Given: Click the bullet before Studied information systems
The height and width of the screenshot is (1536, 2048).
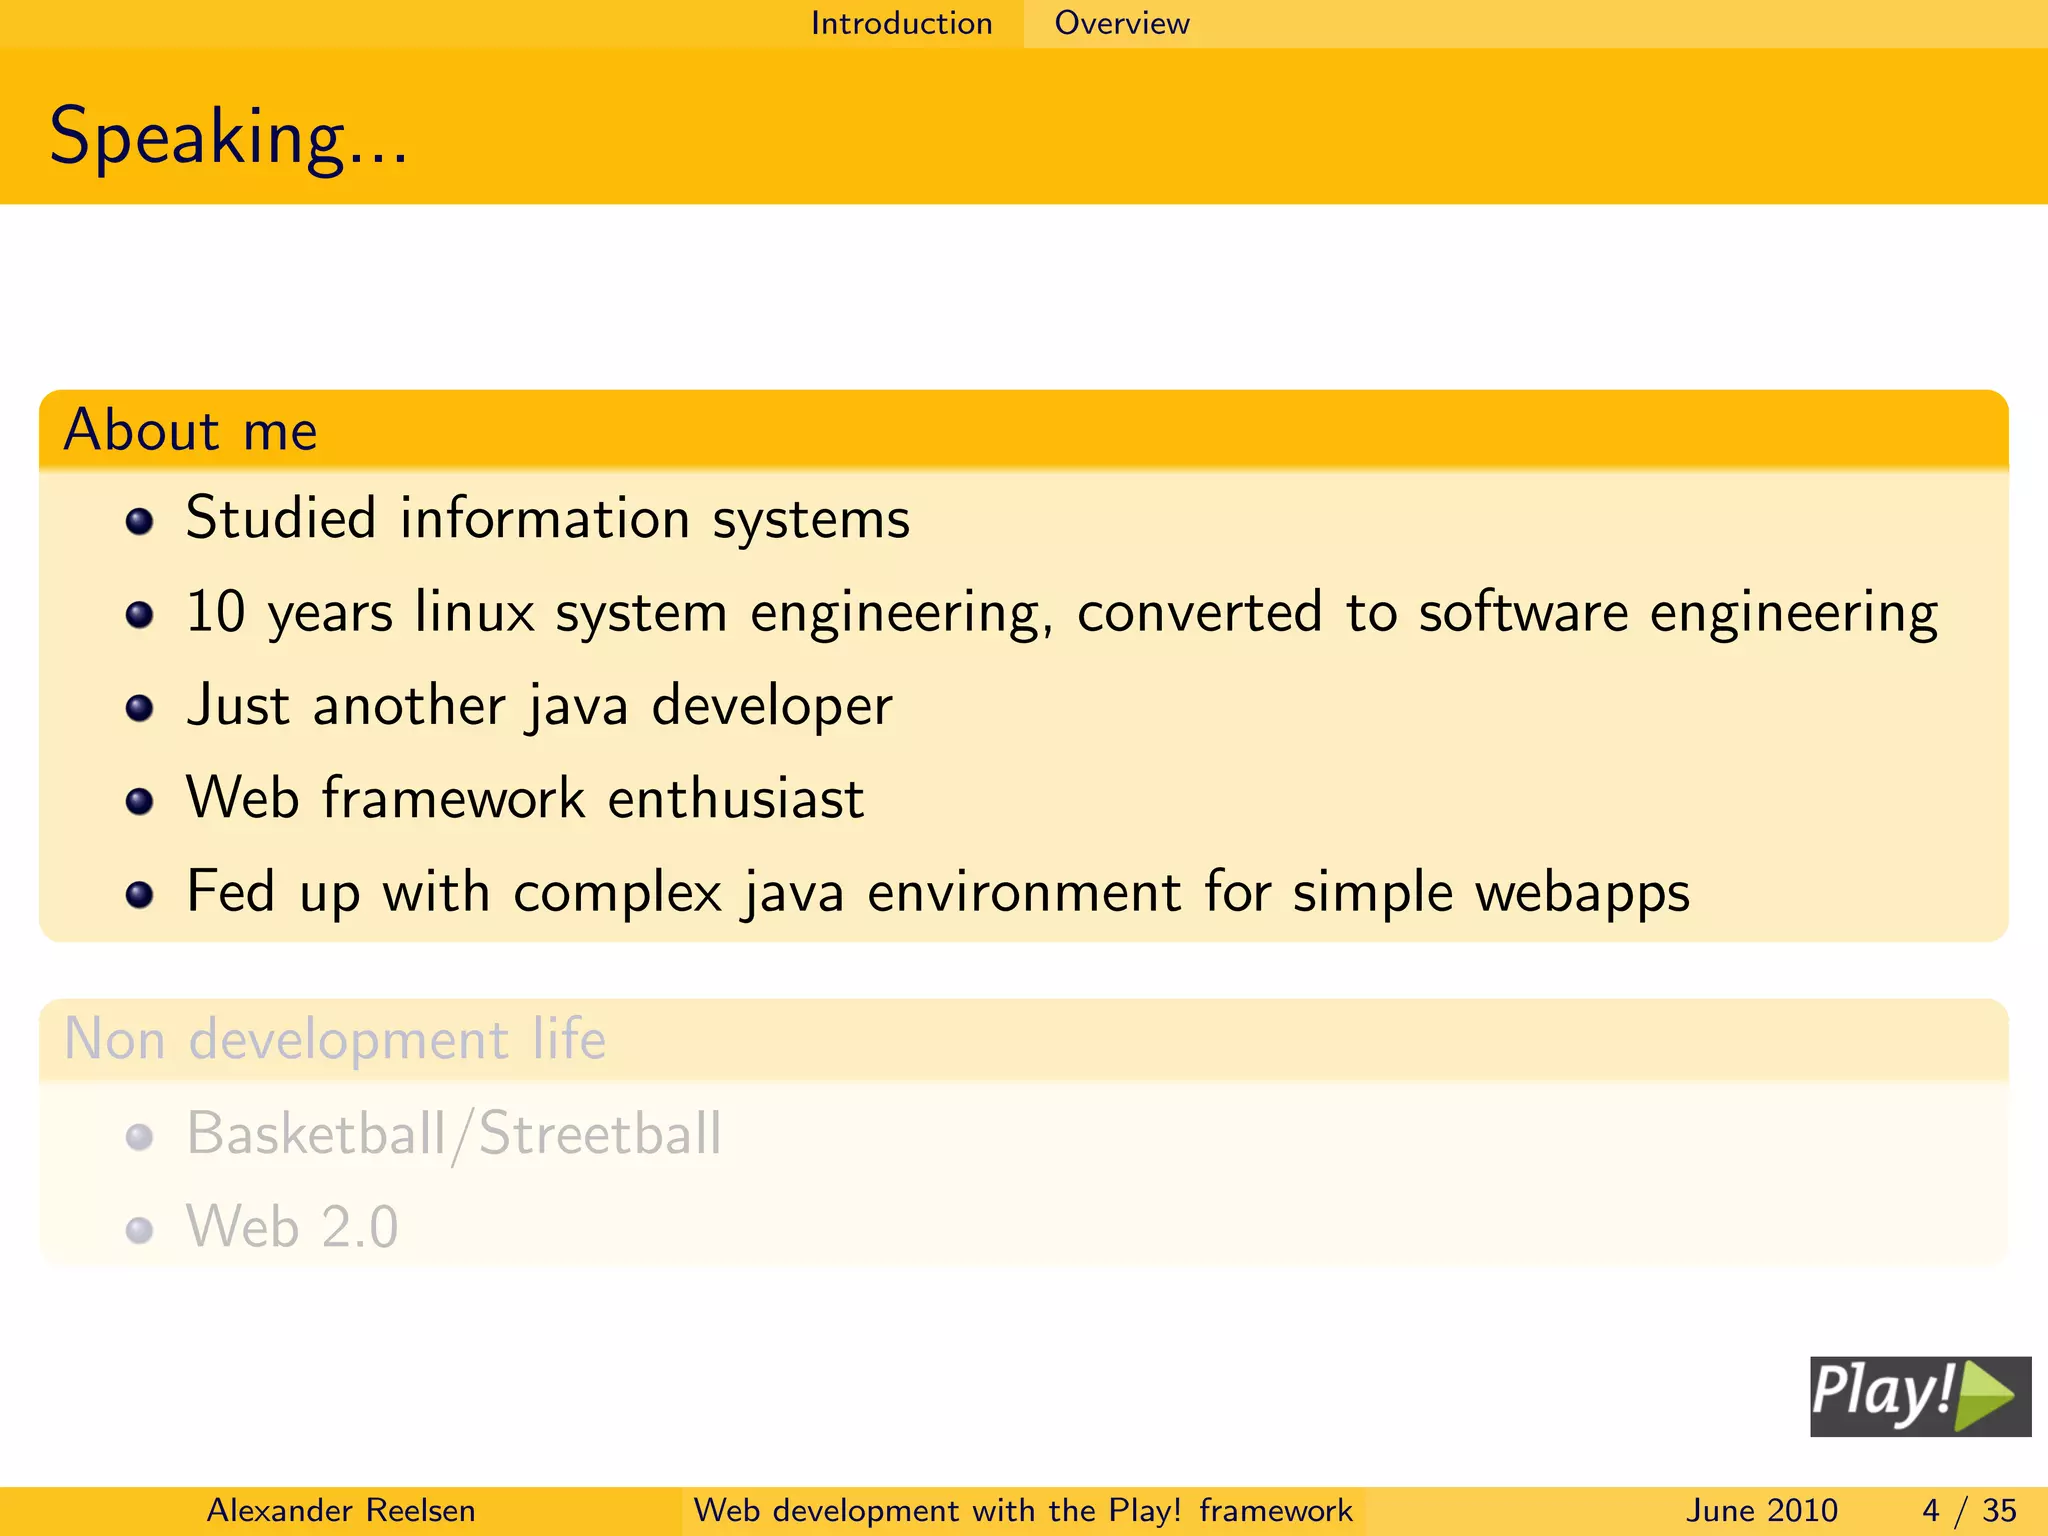Looking at the screenshot, I should click(140, 521).
